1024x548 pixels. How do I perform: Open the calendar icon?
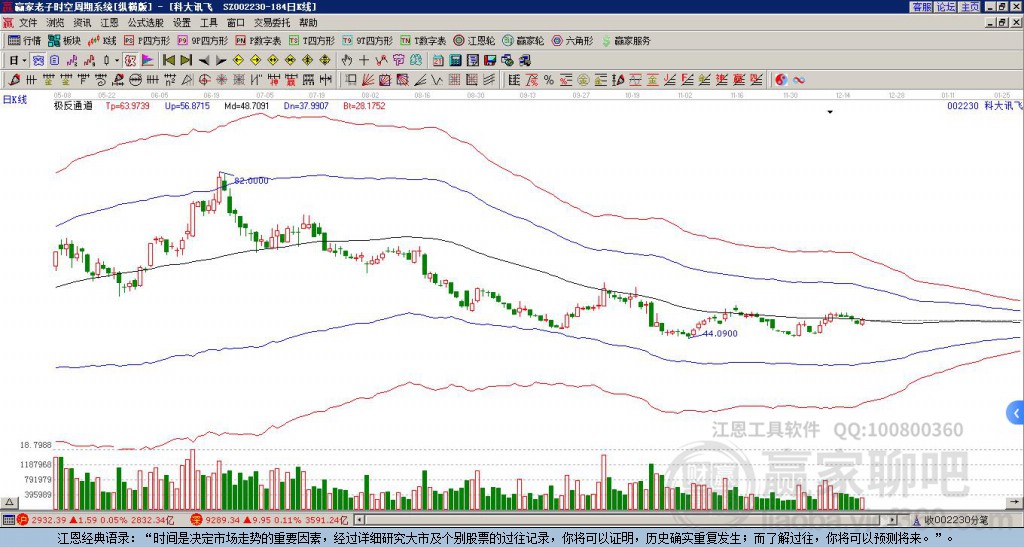point(438,61)
